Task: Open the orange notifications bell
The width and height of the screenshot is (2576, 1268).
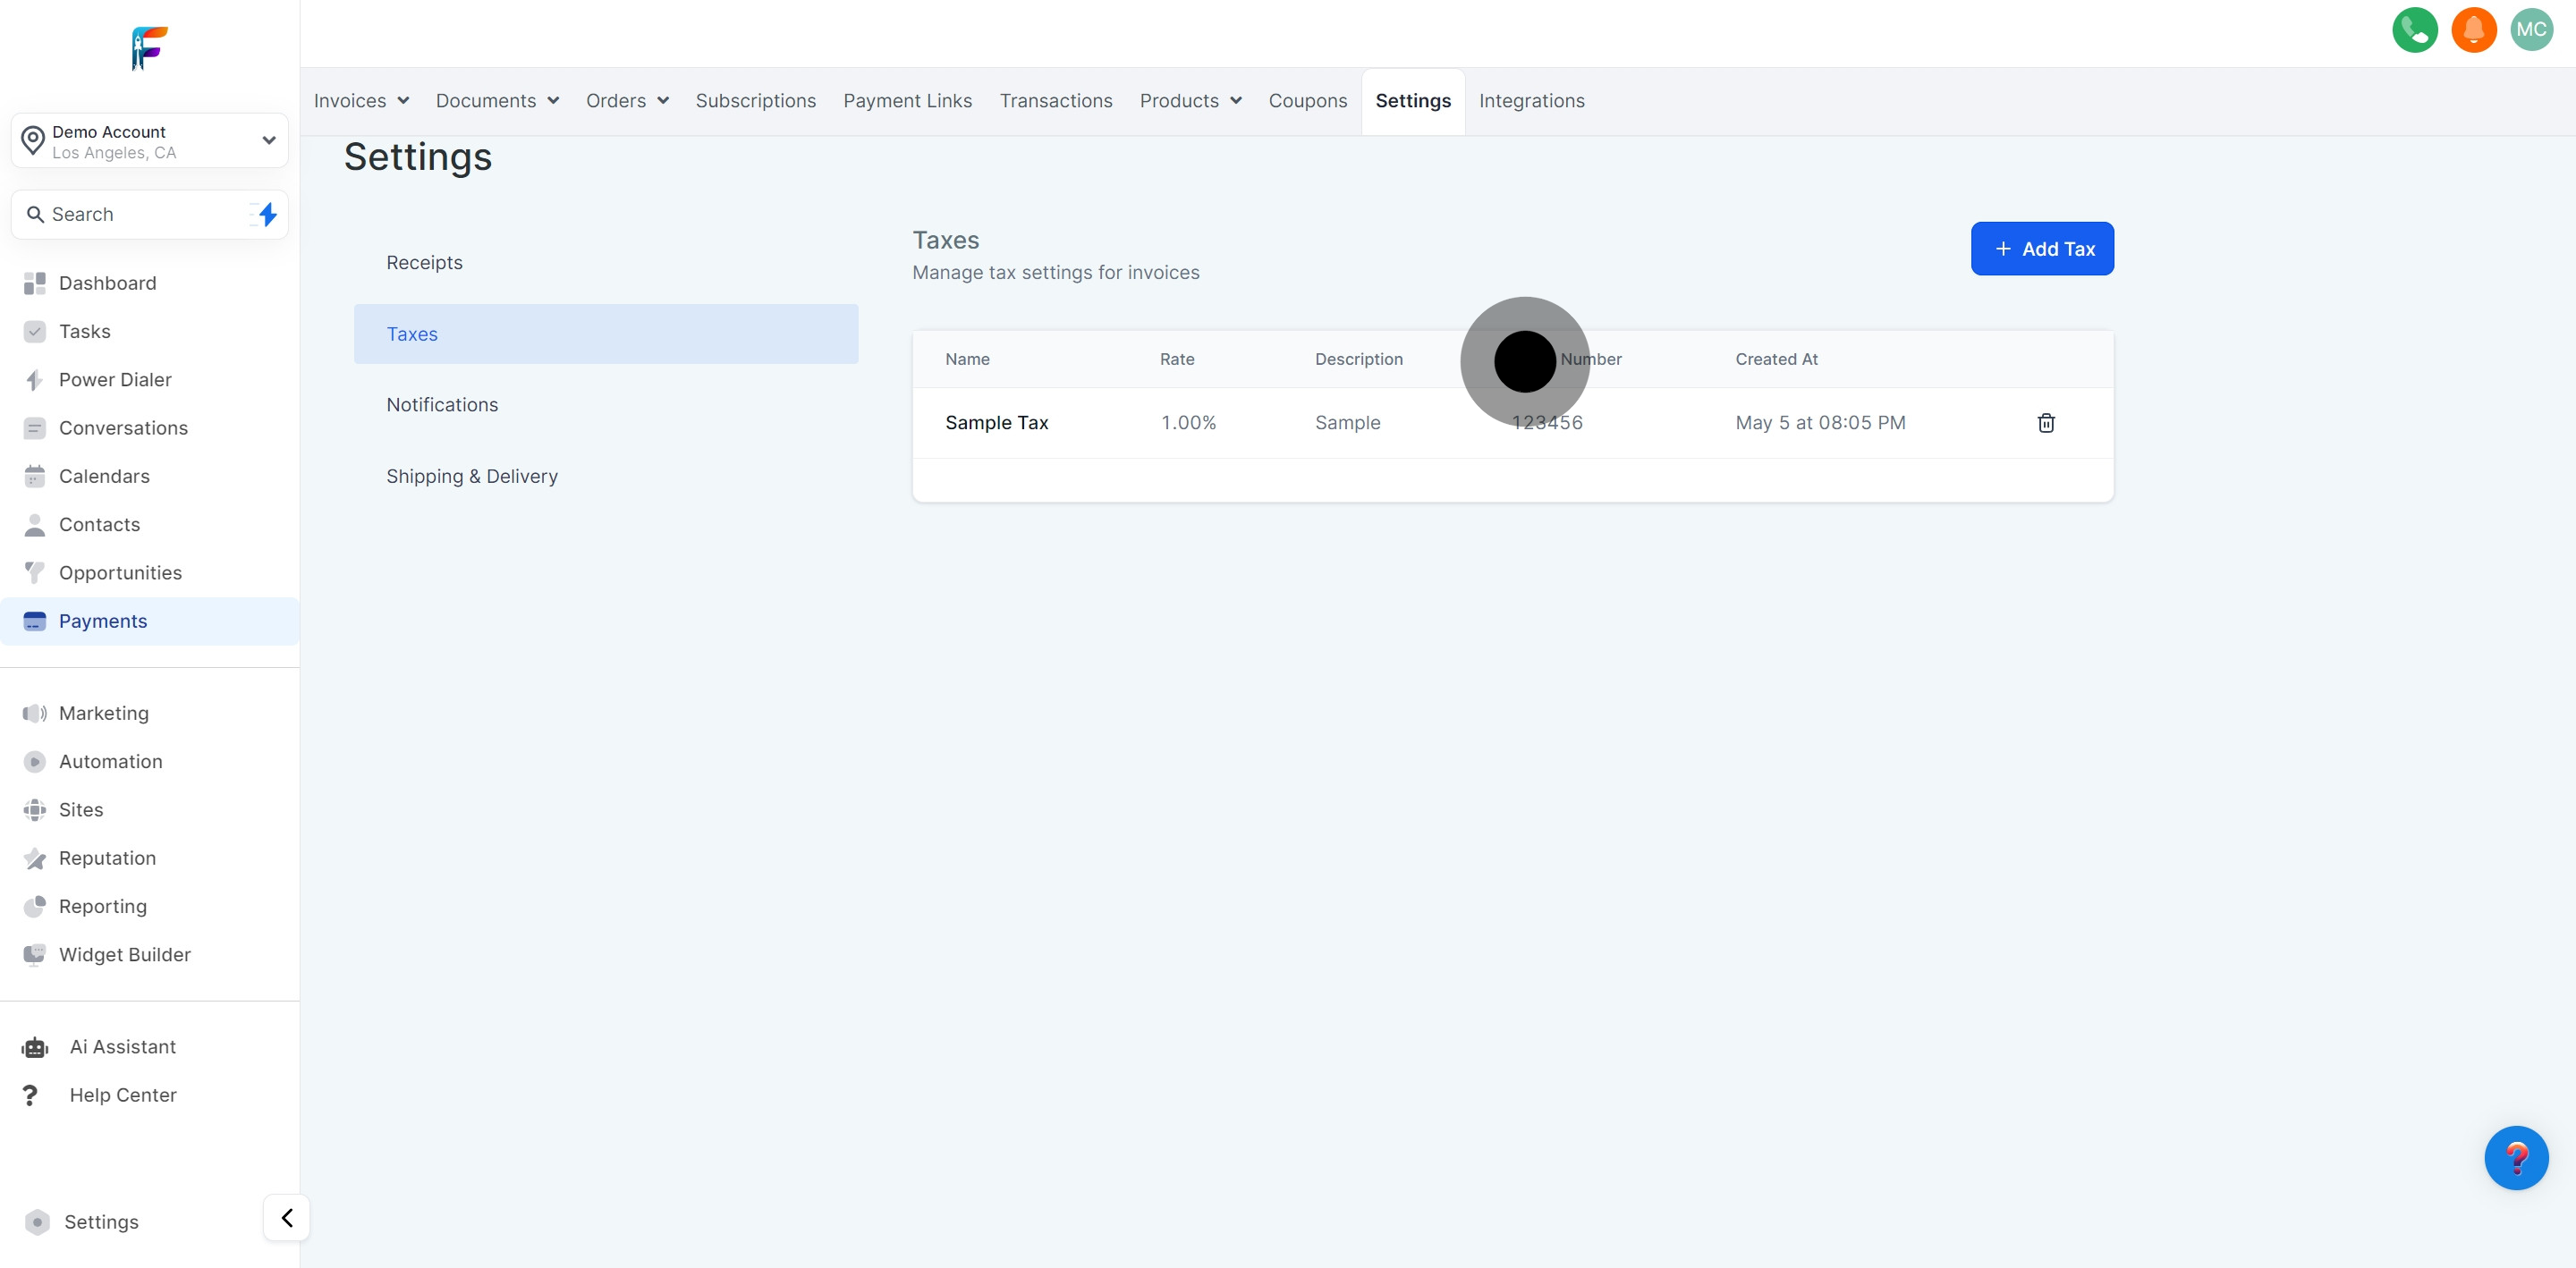Action: 2474,30
